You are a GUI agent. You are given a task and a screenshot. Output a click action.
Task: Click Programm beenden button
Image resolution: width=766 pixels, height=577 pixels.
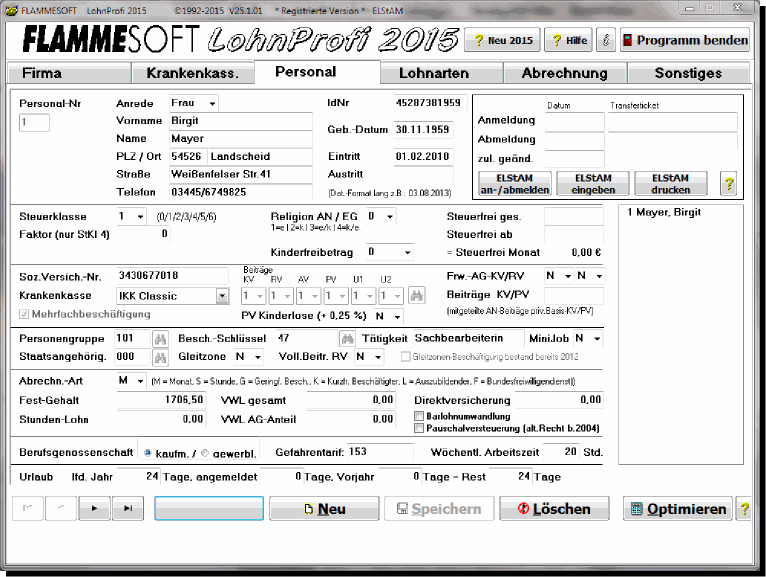(x=685, y=40)
